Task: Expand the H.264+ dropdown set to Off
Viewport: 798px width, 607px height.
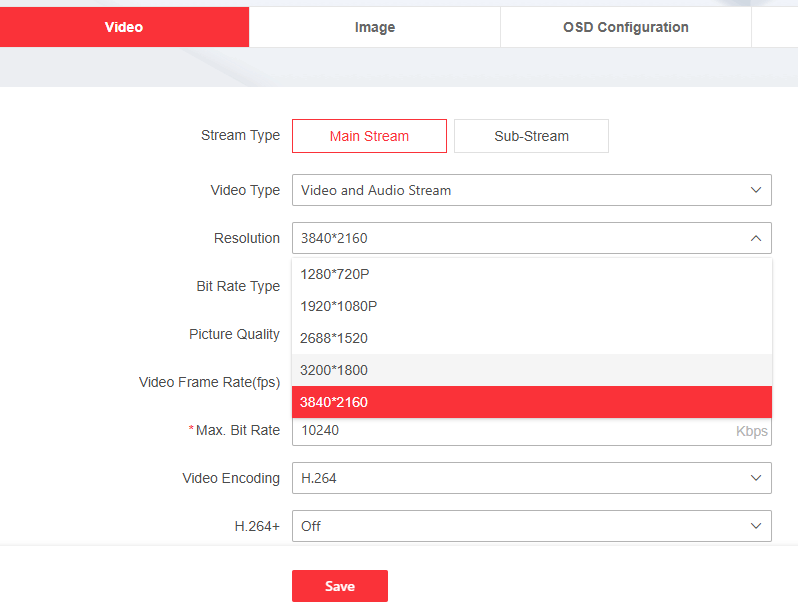Action: click(x=520, y=526)
